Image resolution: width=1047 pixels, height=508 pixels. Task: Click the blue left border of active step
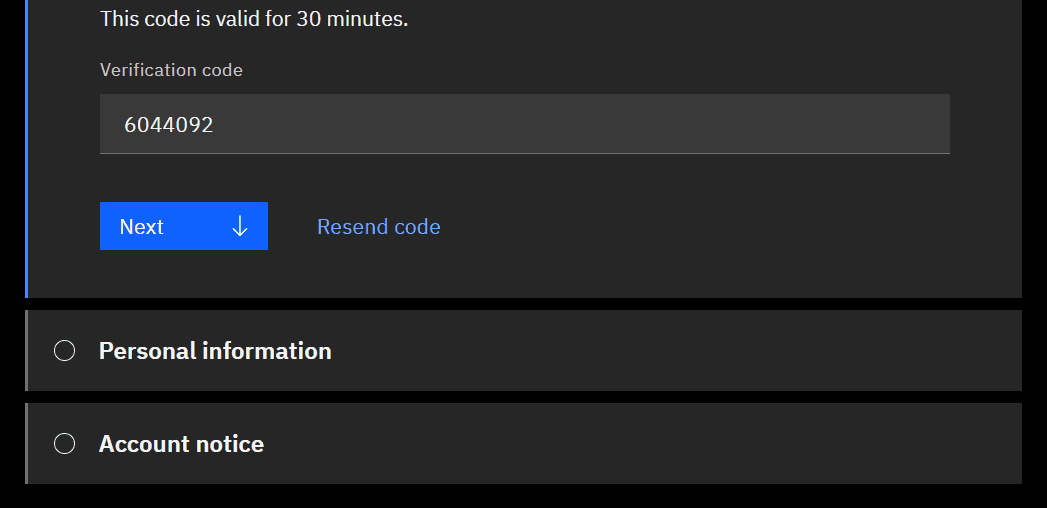(x=26, y=150)
